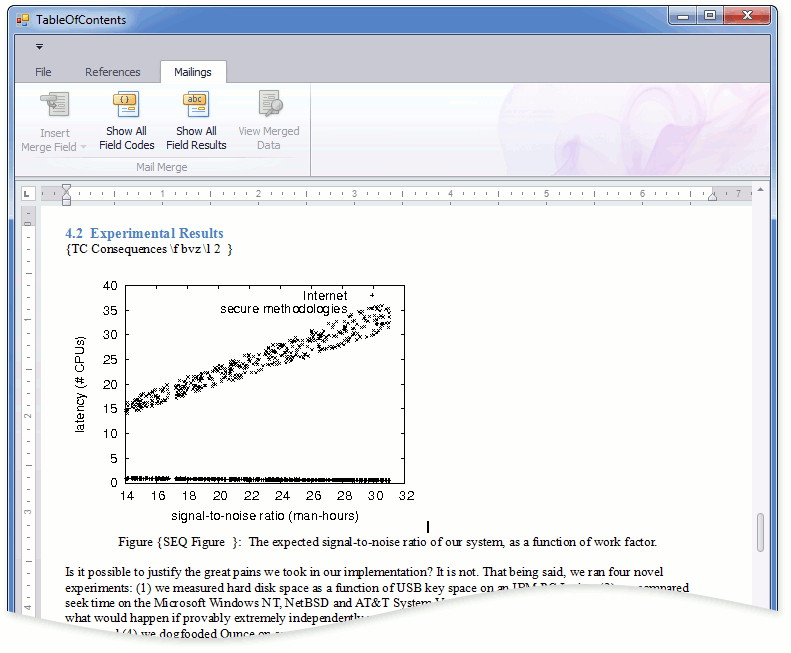Click the tab alignment selector at ruler corner
The width and height of the screenshot is (791, 653).
click(27, 194)
